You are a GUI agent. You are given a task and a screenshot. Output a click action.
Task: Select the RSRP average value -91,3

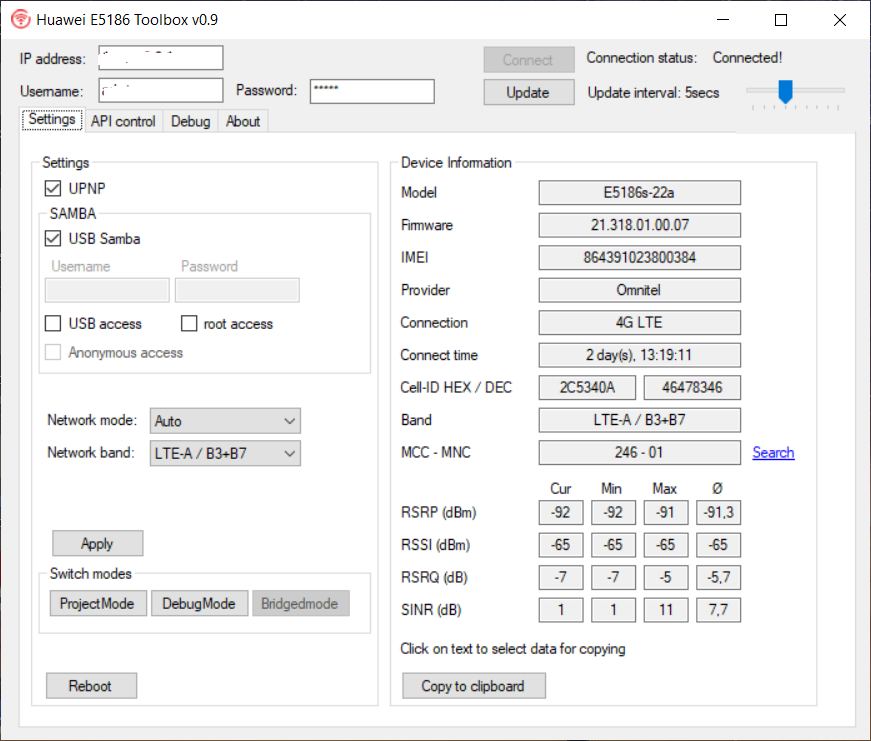[x=718, y=513]
